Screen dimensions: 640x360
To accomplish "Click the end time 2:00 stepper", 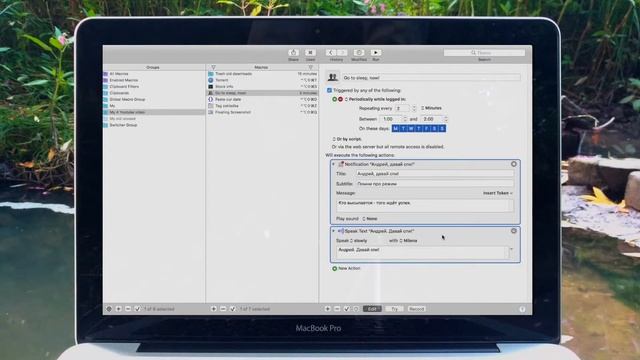I will coord(446,119).
